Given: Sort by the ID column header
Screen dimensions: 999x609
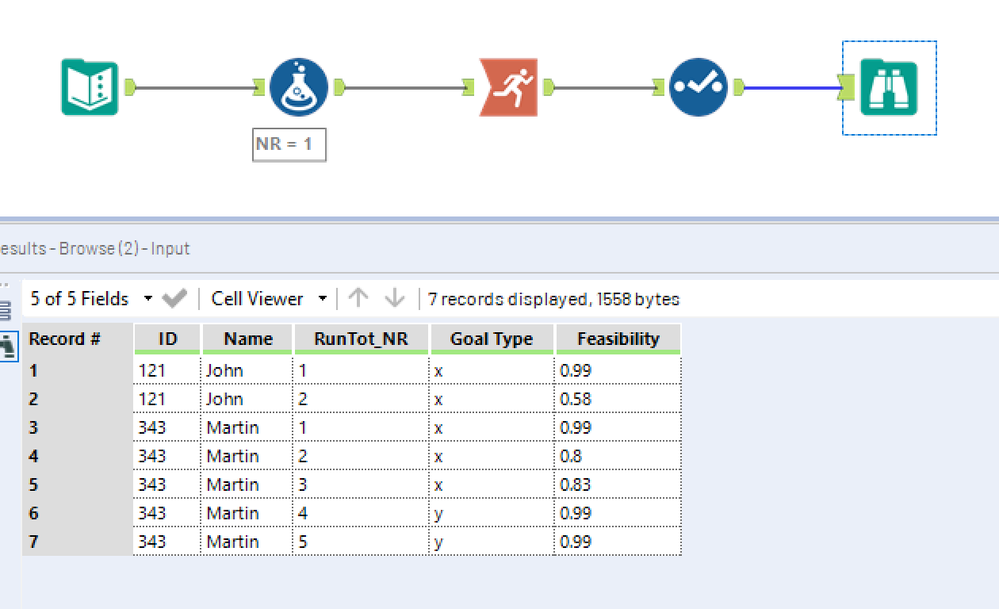Looking at the screenshot, I should pyautogui.click(x=168, y=339).
